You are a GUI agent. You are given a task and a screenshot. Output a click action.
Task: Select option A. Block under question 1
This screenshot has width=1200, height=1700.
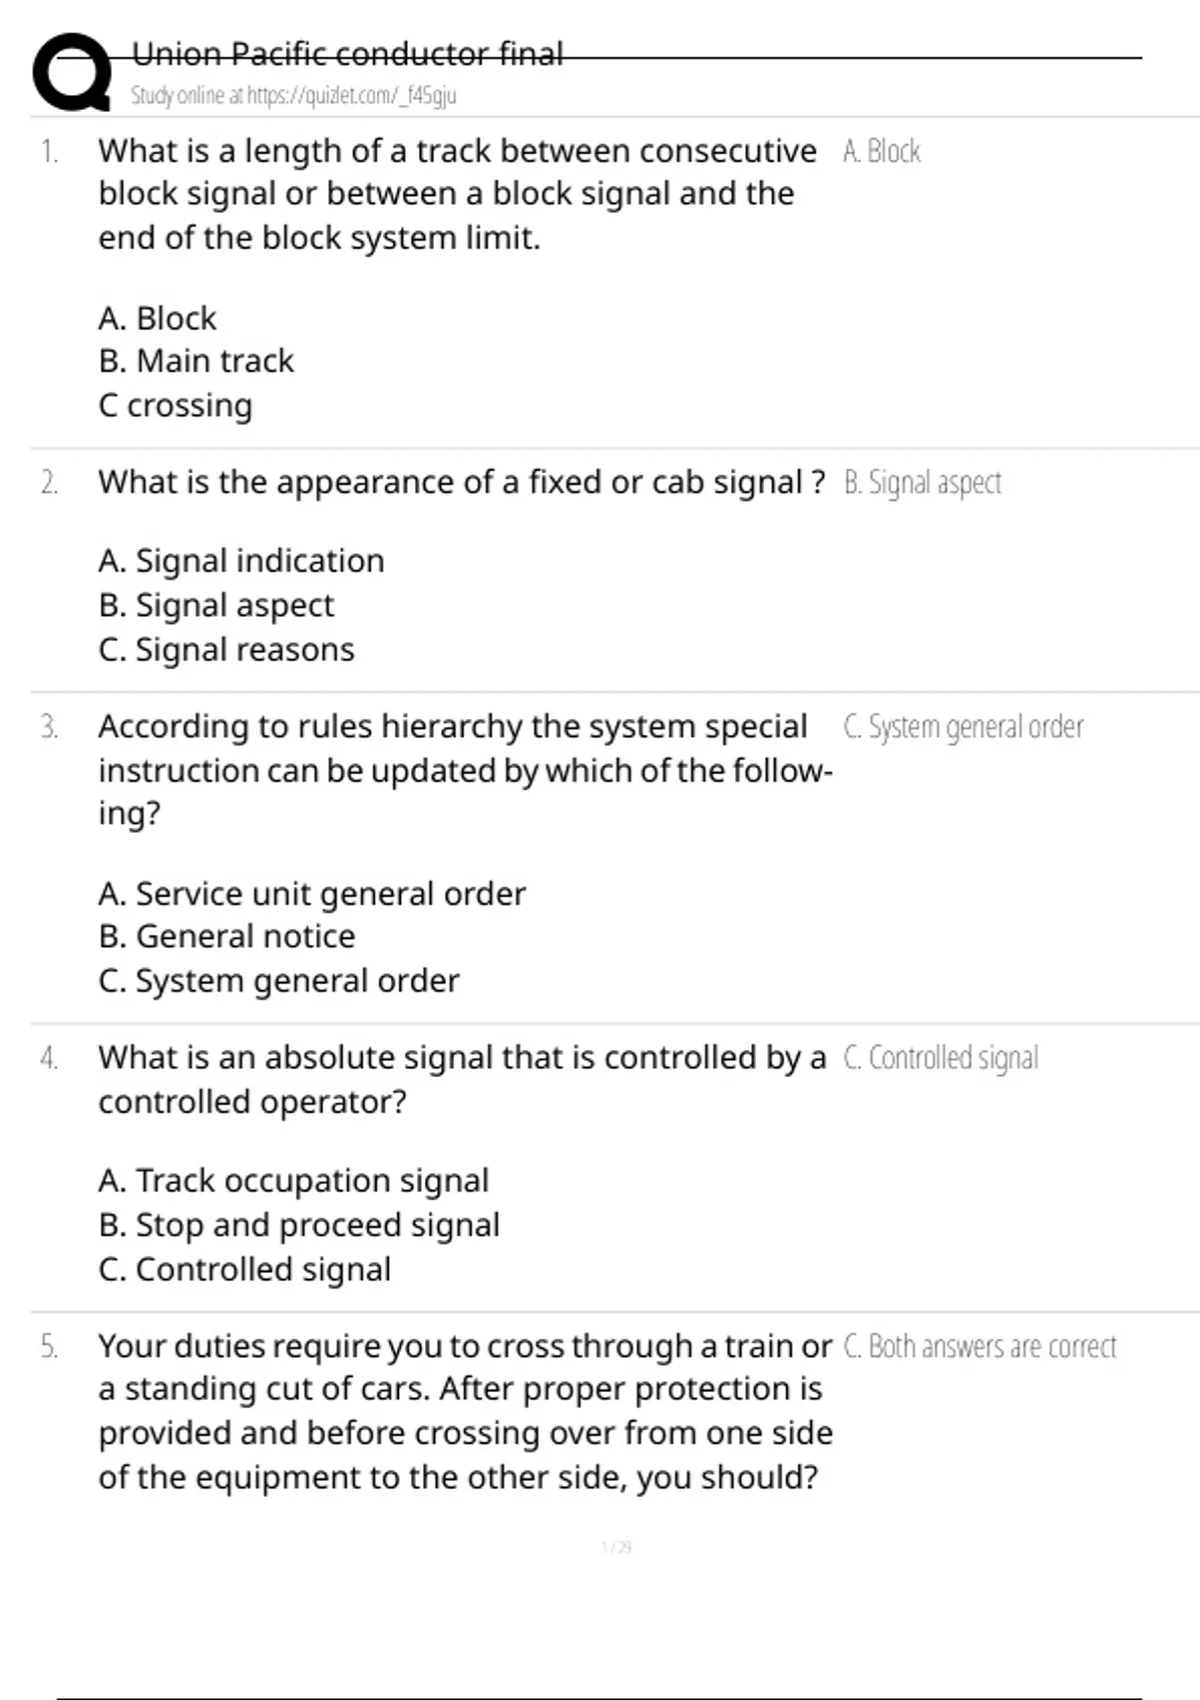point(157,318)
